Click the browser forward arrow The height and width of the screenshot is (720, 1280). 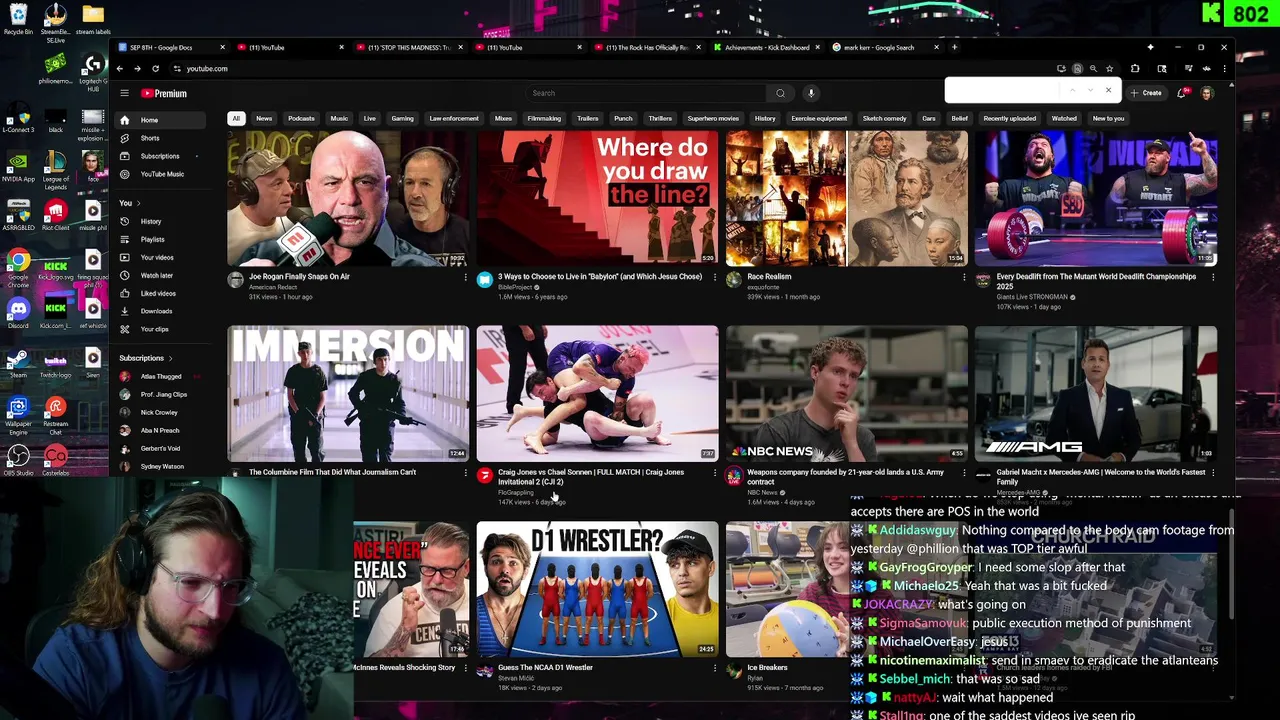coord(137,69)
